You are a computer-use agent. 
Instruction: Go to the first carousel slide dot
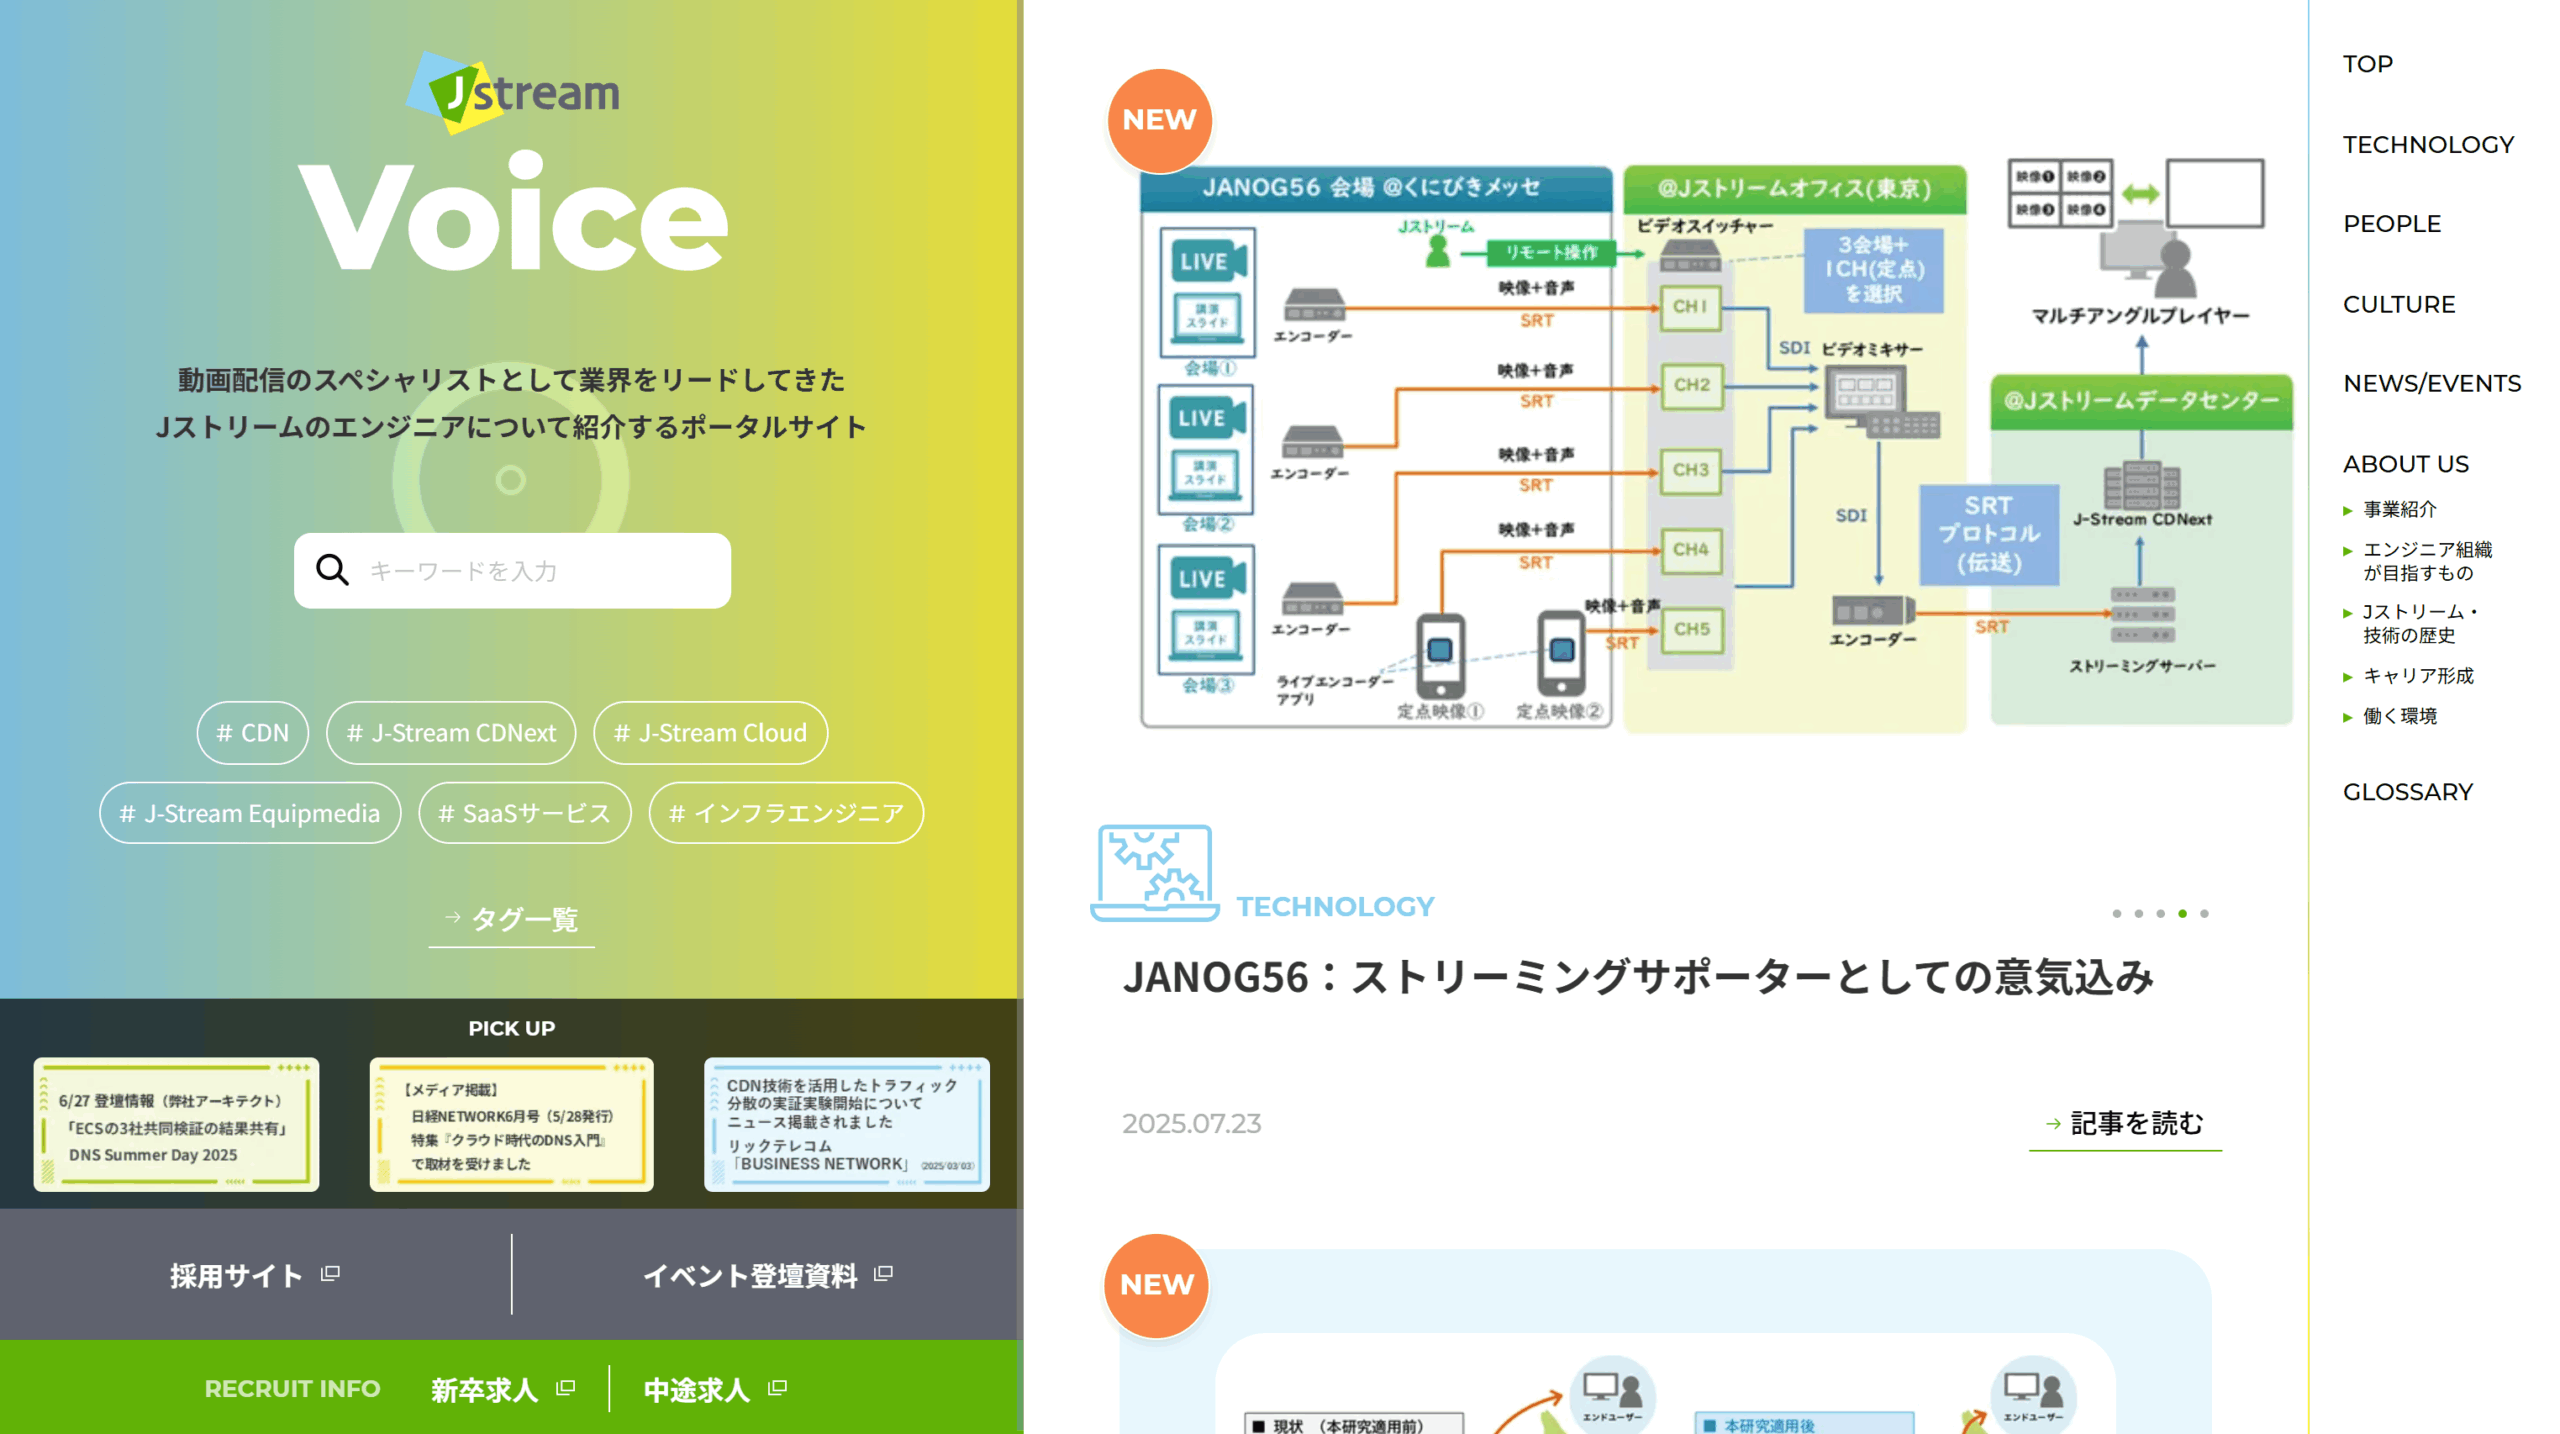coord(2116,914)
